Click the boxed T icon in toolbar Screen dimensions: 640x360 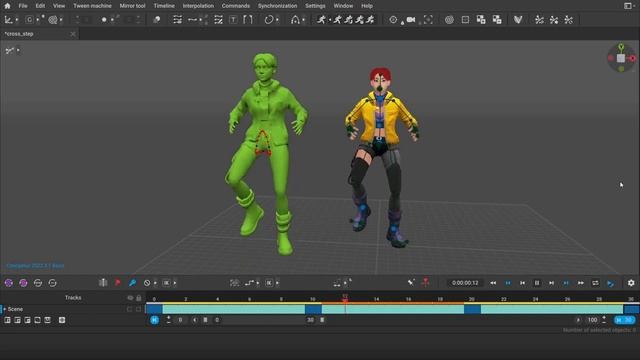233,20
